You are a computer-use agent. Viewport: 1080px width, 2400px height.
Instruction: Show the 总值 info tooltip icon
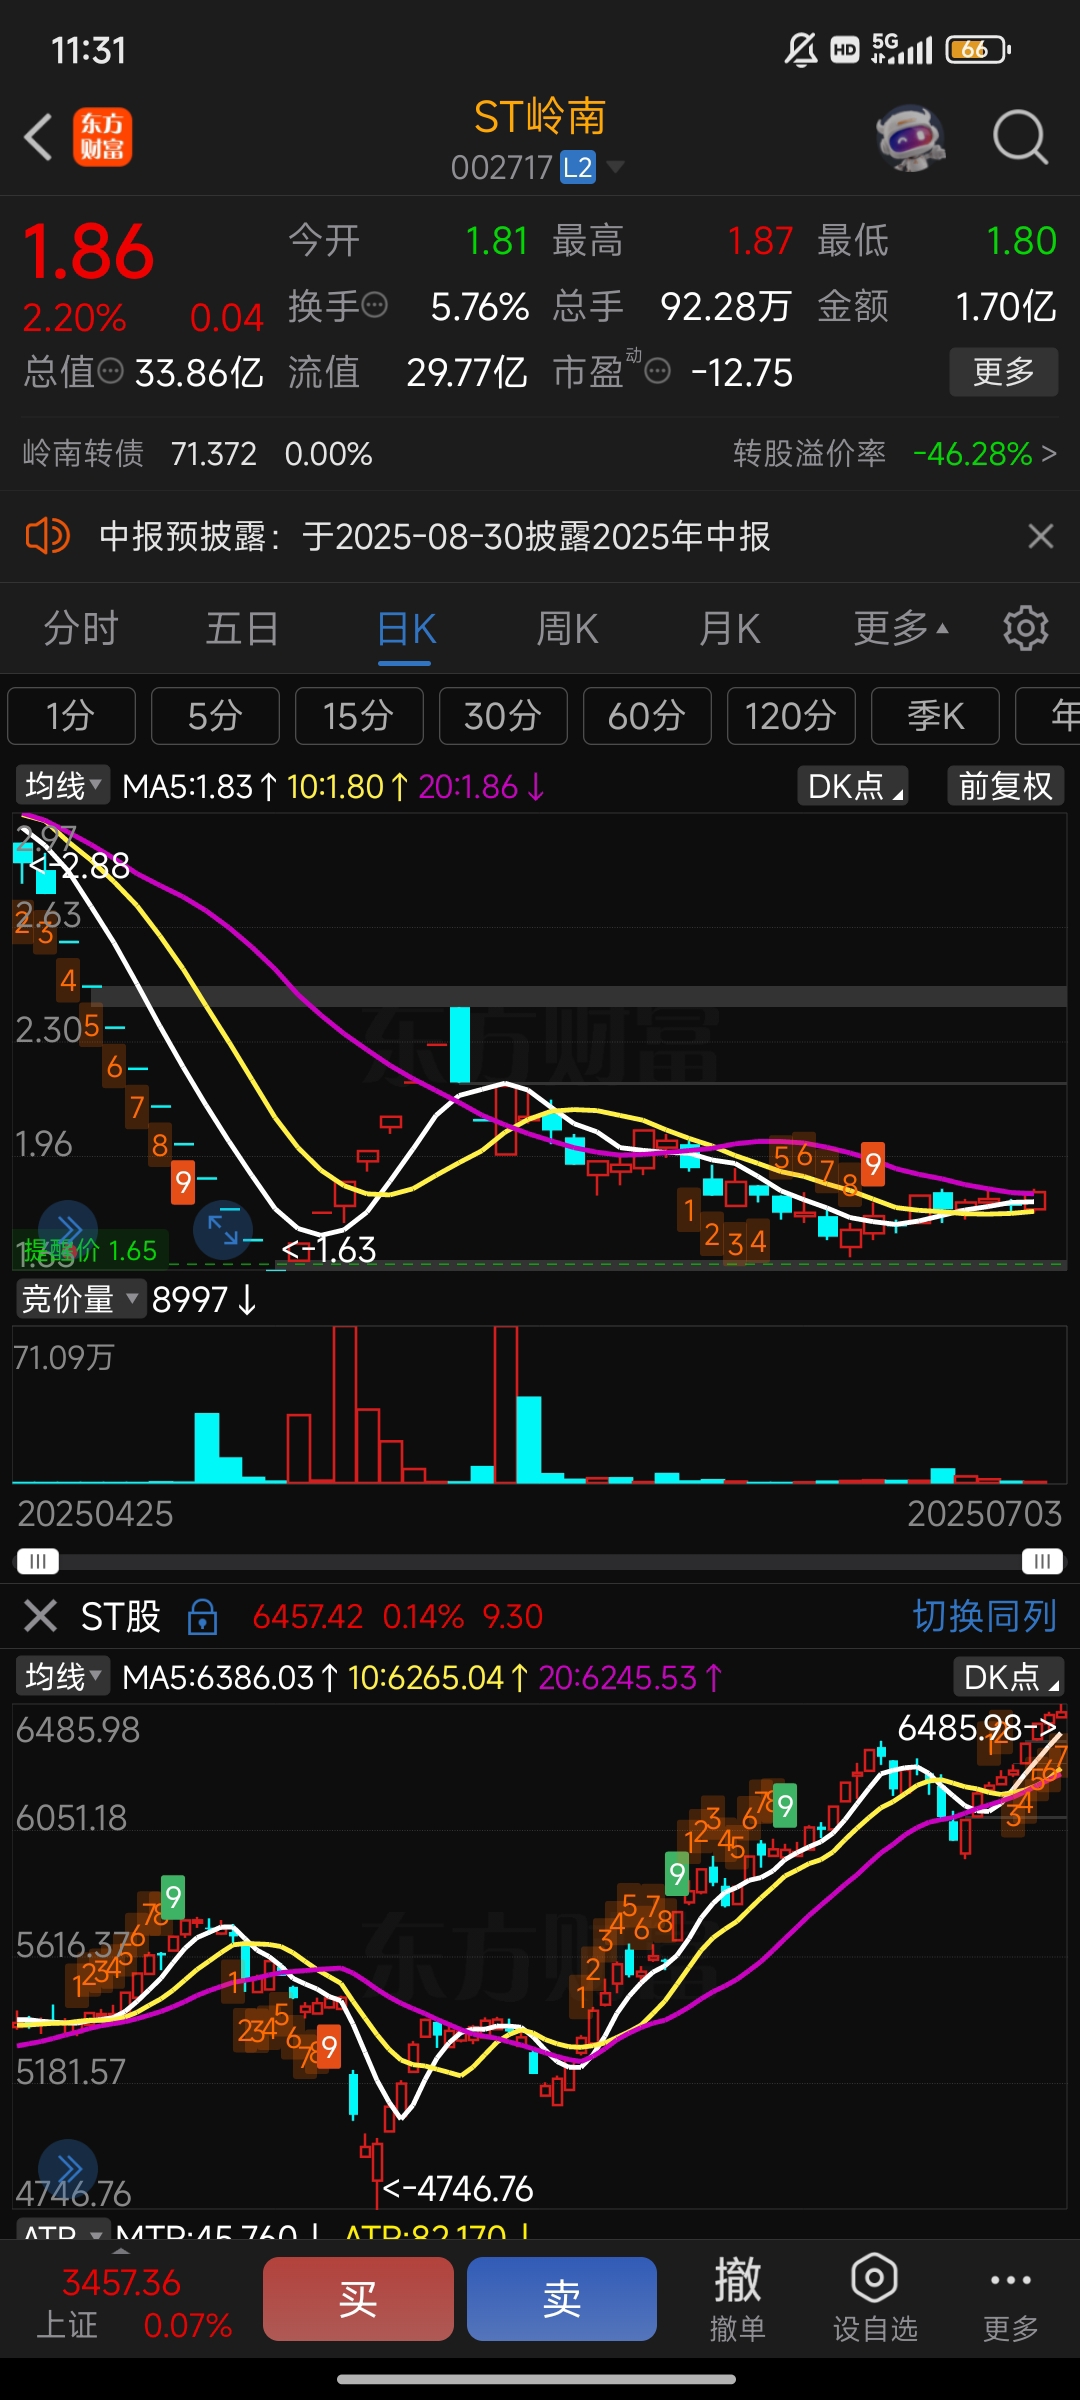pos(110,371)
